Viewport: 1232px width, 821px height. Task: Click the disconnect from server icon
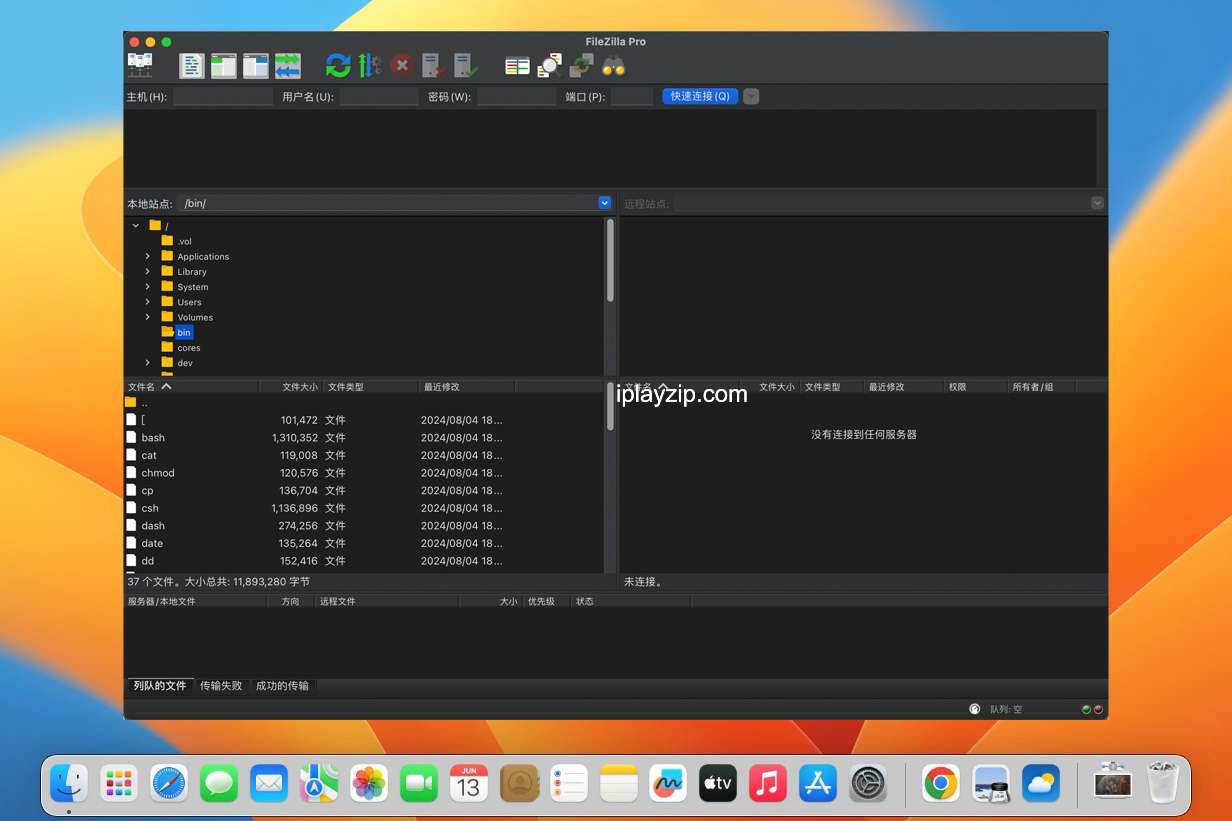(433, 66)
